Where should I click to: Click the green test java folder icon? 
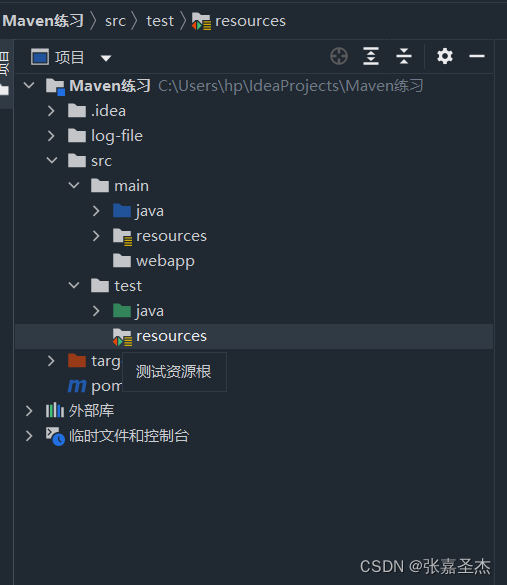pos(122,311)
